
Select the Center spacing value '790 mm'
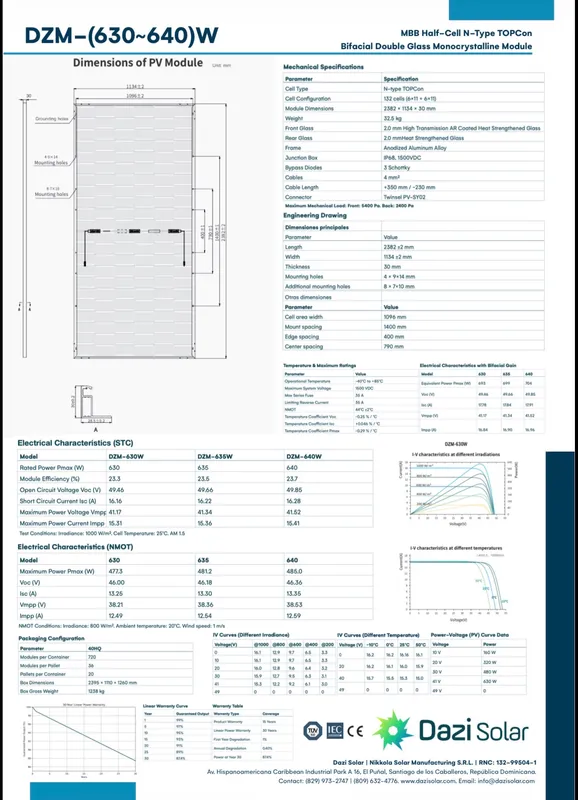[393, 346]
